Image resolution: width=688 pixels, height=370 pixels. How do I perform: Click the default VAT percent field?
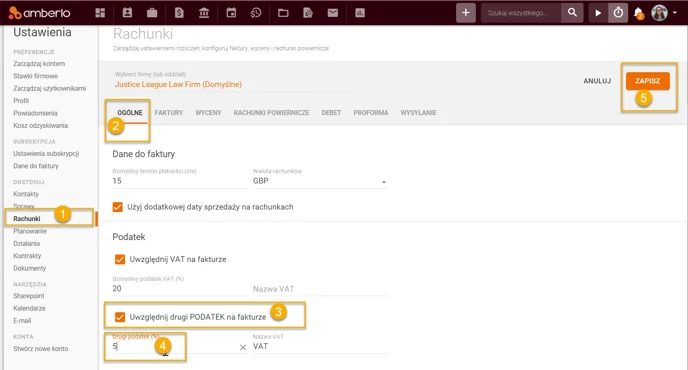click(x=180, y=288)
